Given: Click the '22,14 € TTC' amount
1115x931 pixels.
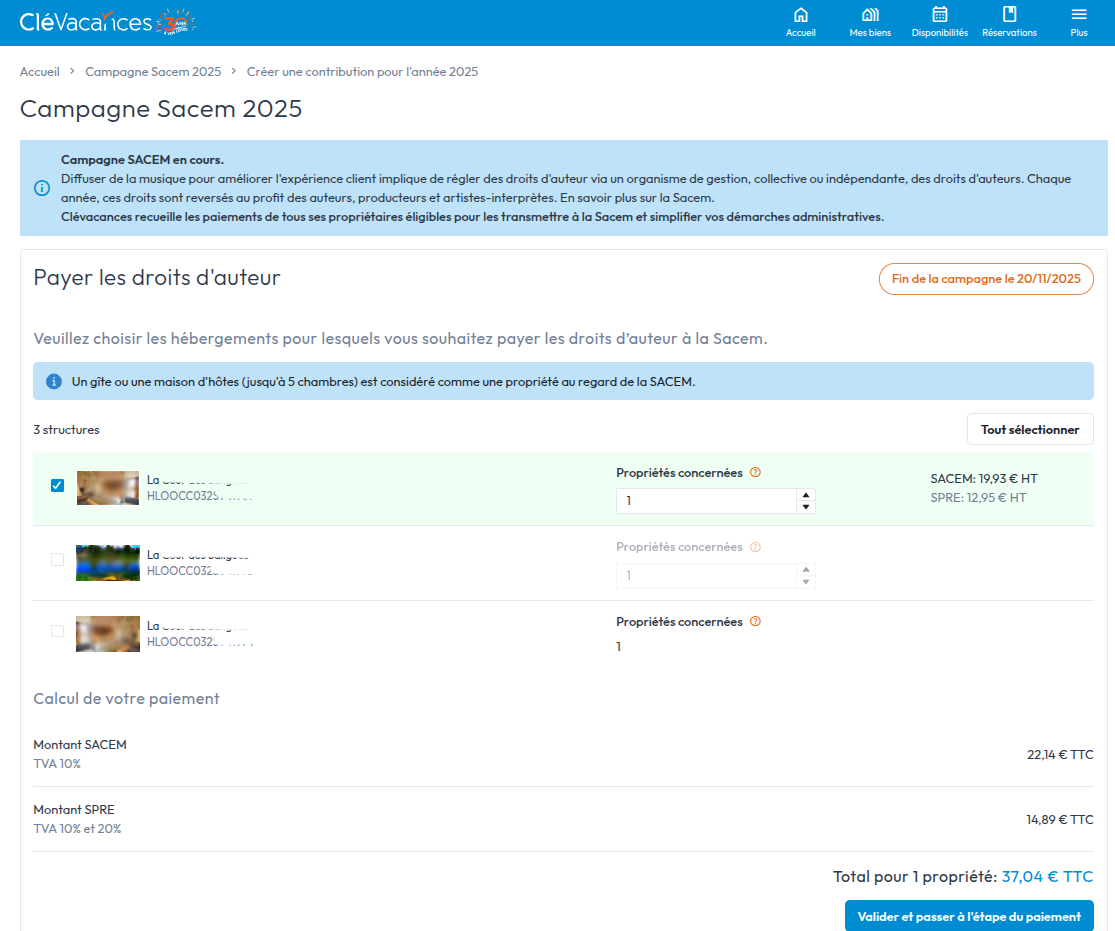Looking at the screenshot, I should tap(1060, 755).
